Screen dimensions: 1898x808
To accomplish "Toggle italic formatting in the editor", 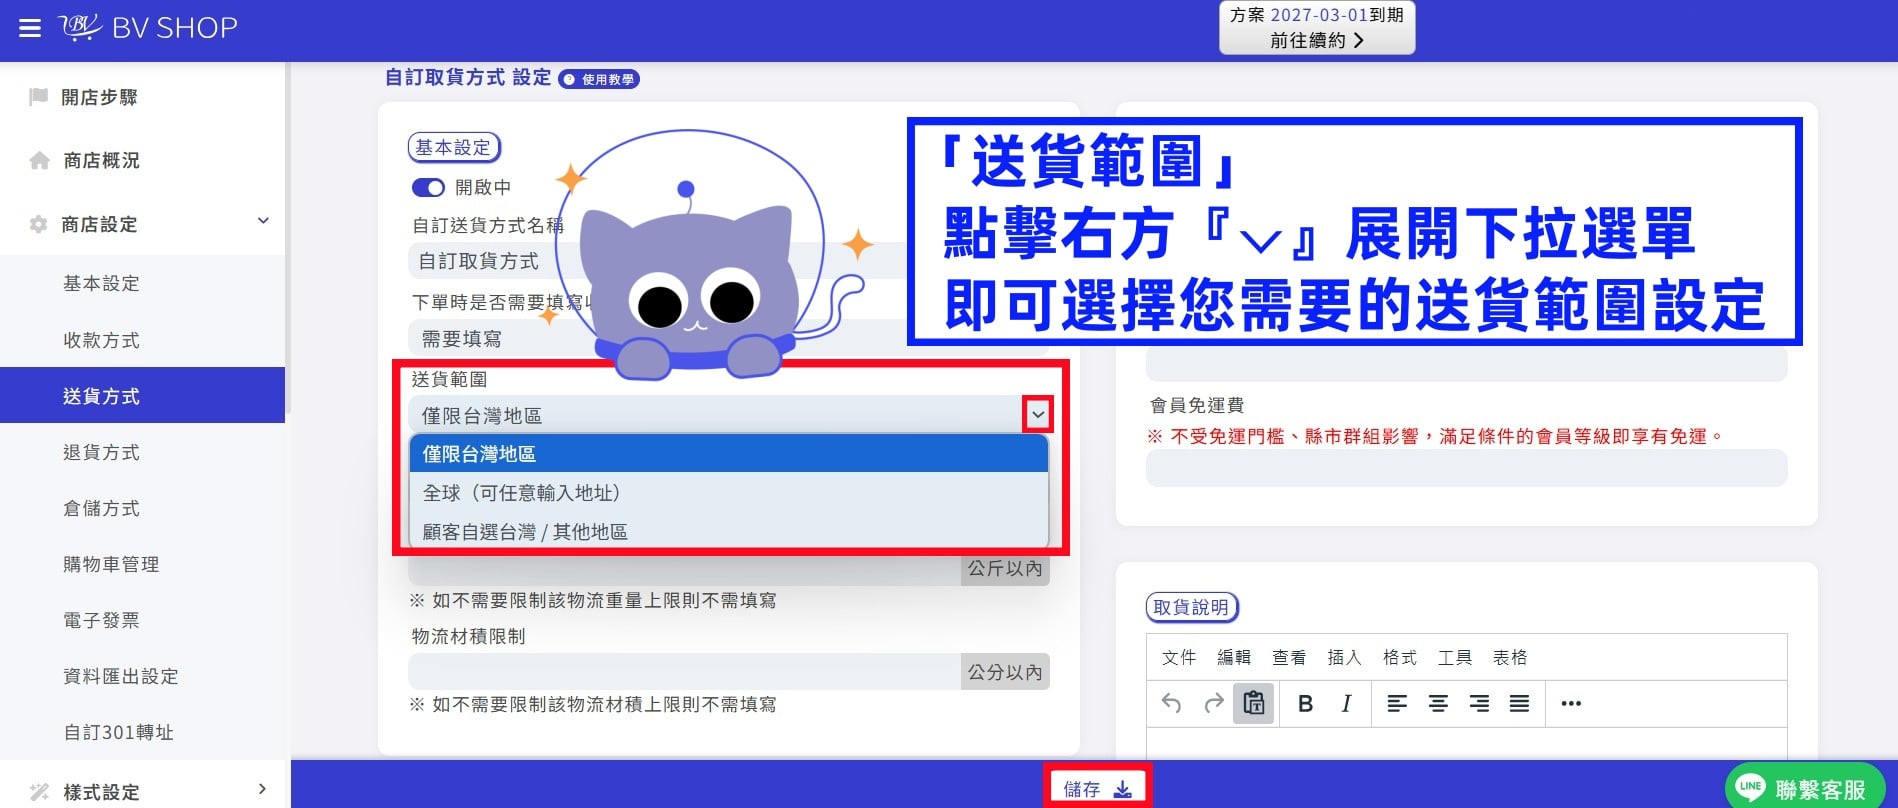I will tap(1347, 704).
